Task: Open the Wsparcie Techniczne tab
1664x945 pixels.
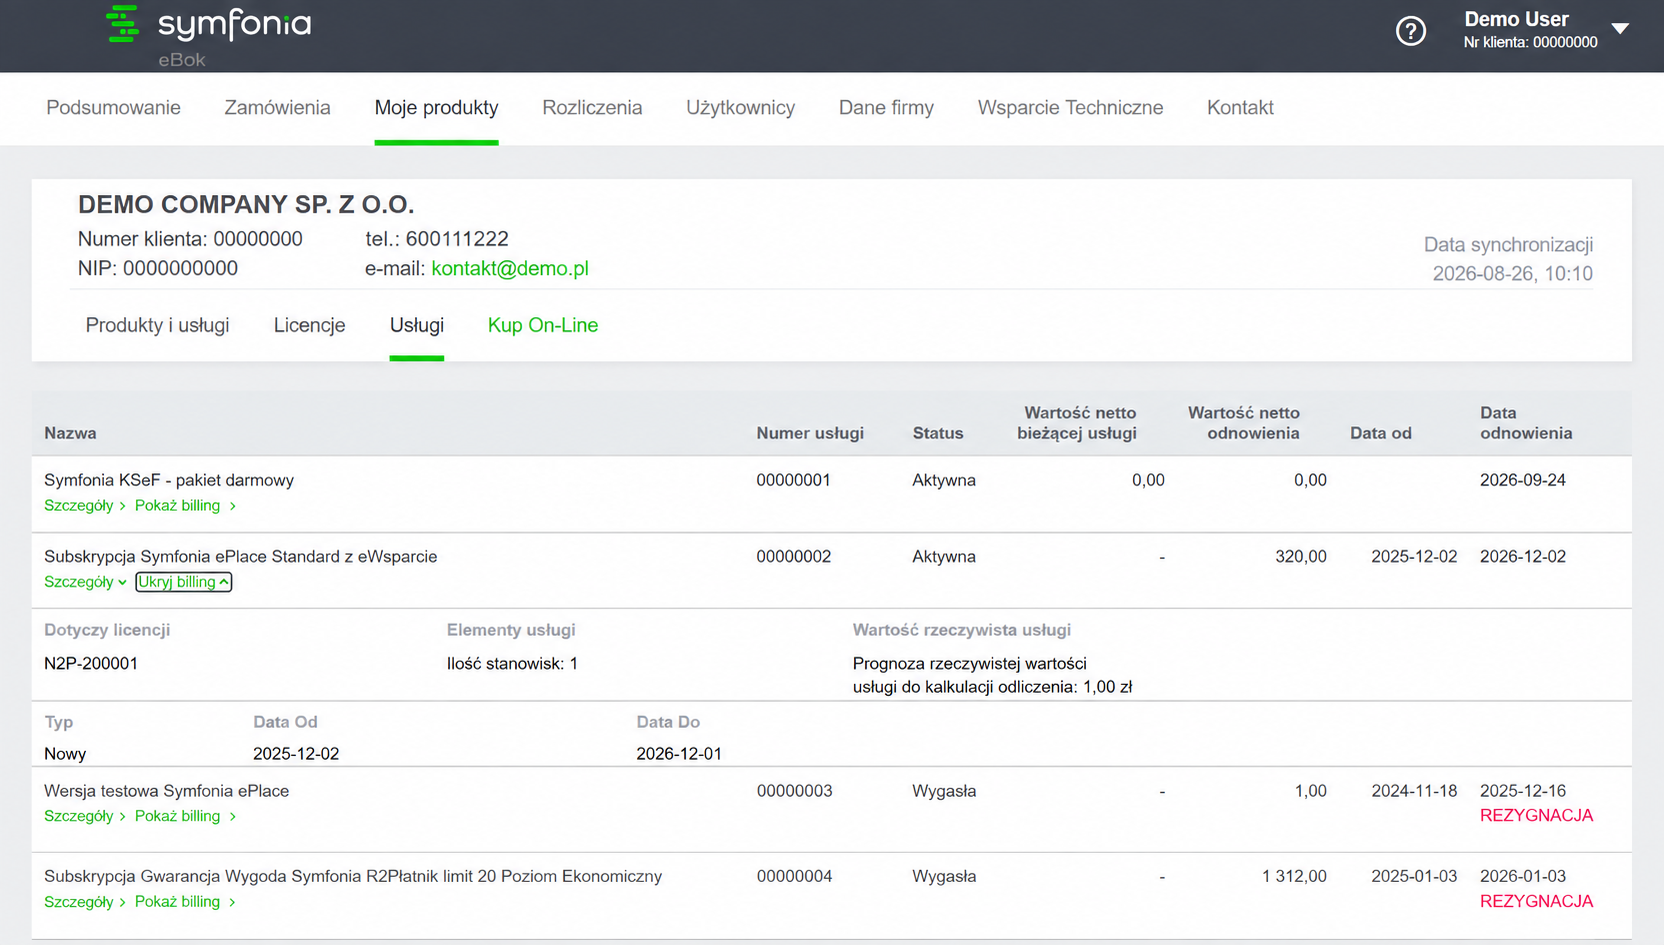Action: 1070,108
